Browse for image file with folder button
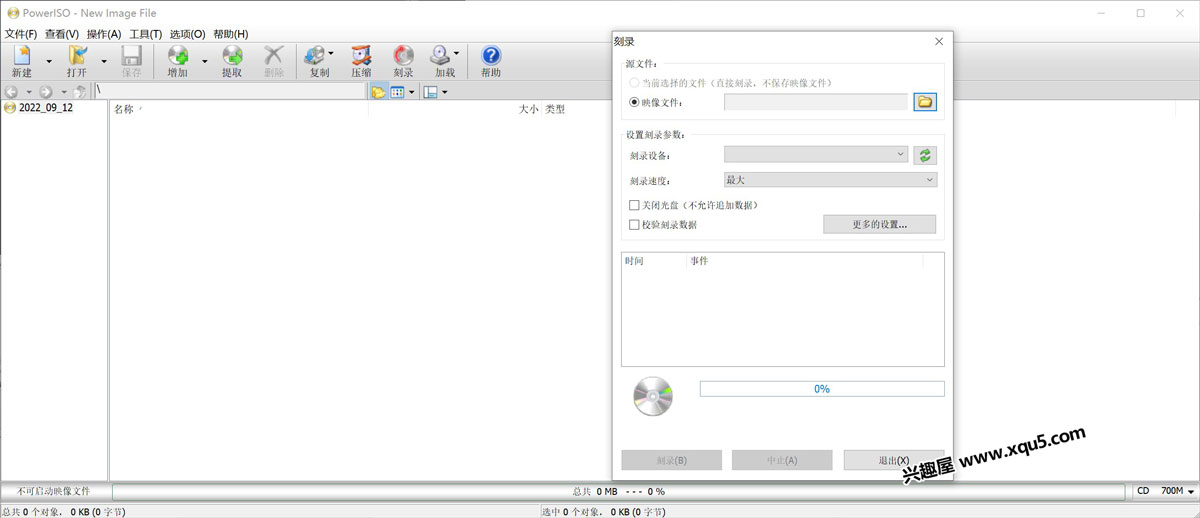The image size is (1200, 518). (x=925, y=102)
